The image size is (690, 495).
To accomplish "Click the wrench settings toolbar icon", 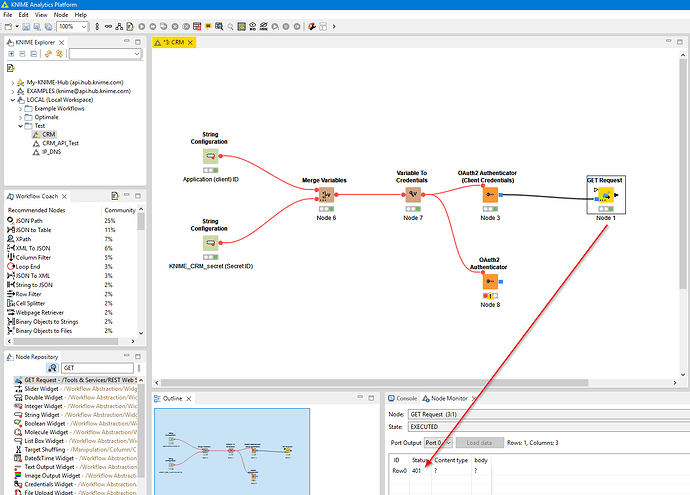I will 312,26.
